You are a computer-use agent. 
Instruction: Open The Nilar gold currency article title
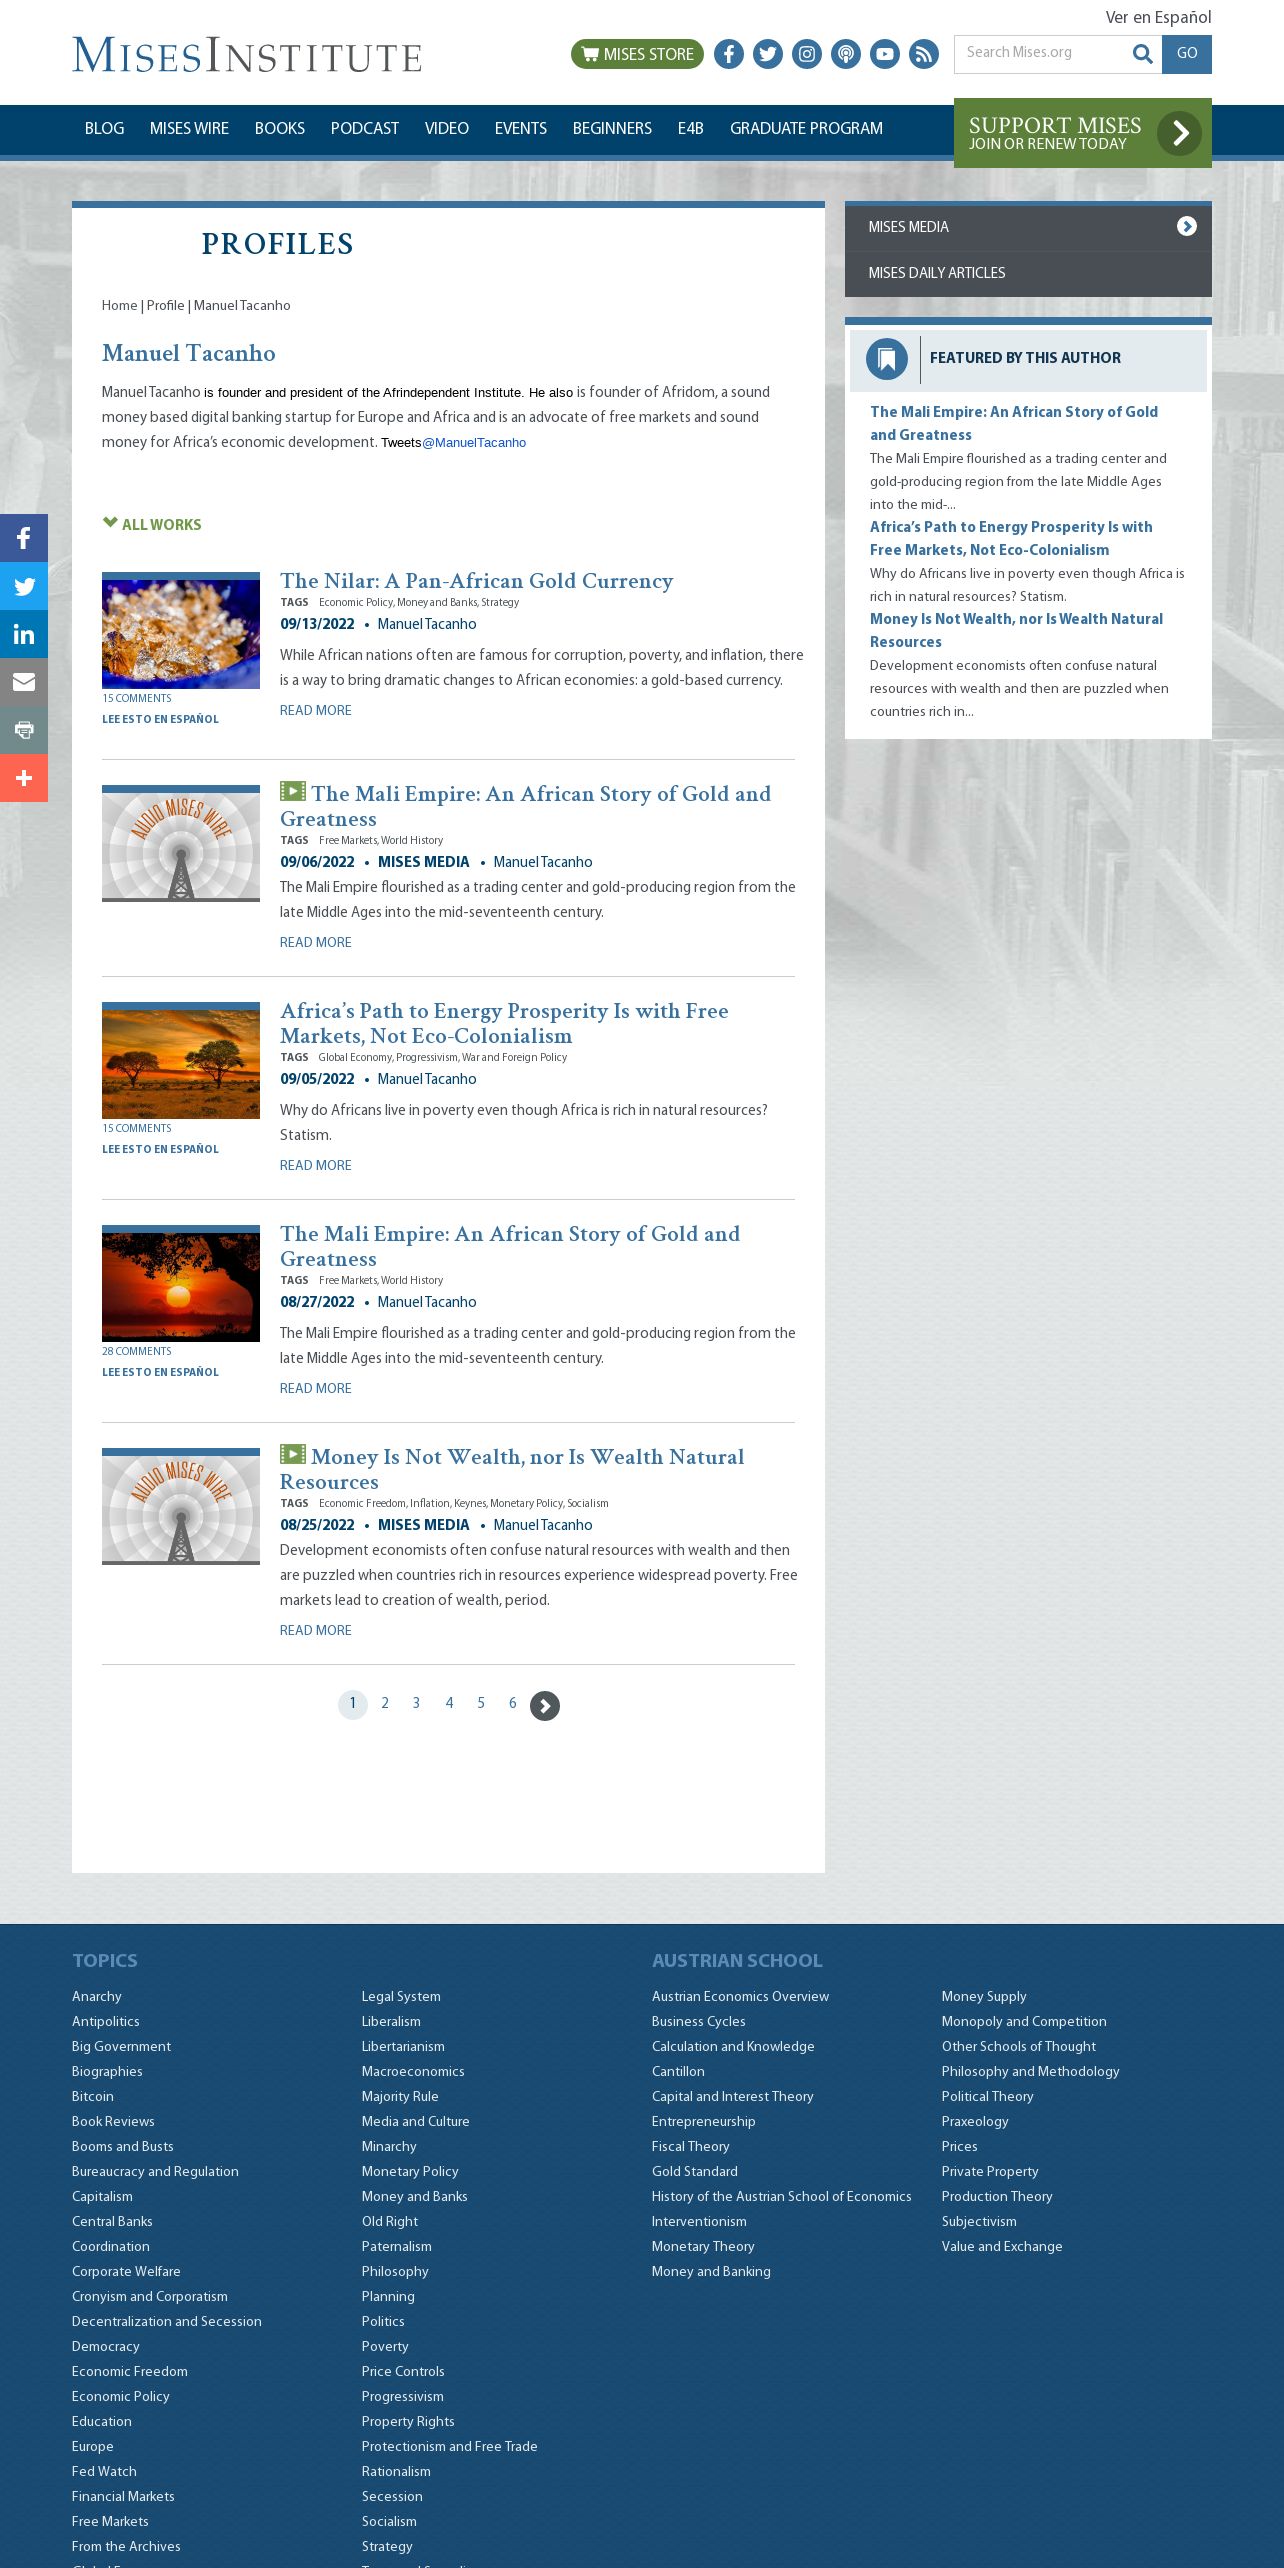[476, 580]
